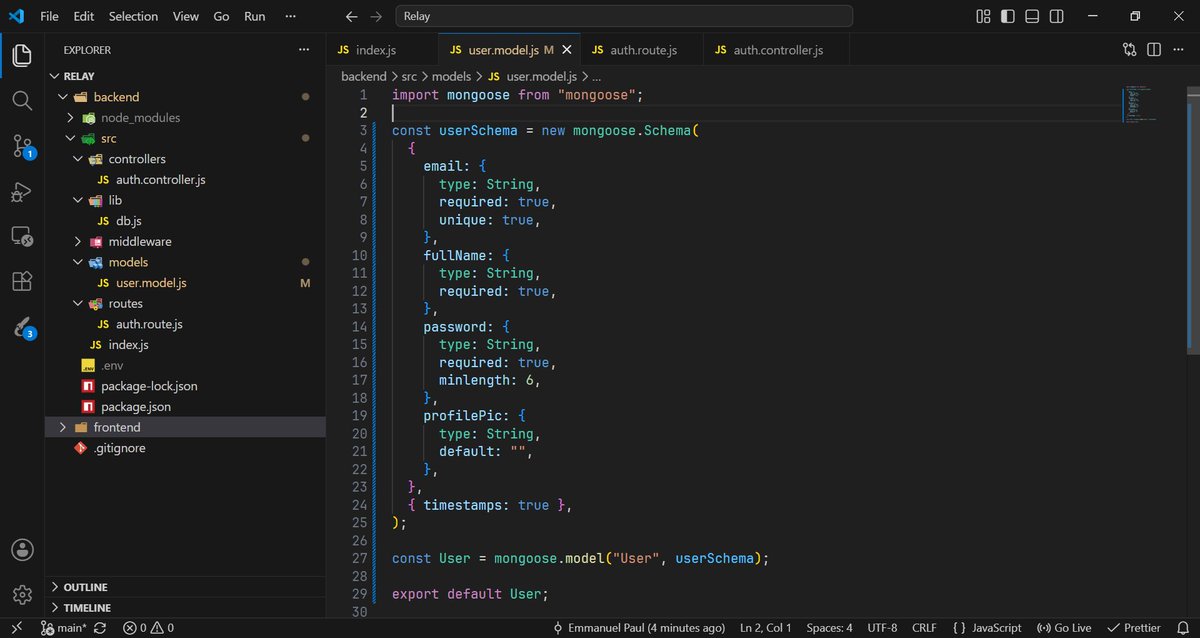Toggle the bottom panel visibility
This screenshot has width=1200, height=638.
coord(1032,17)
